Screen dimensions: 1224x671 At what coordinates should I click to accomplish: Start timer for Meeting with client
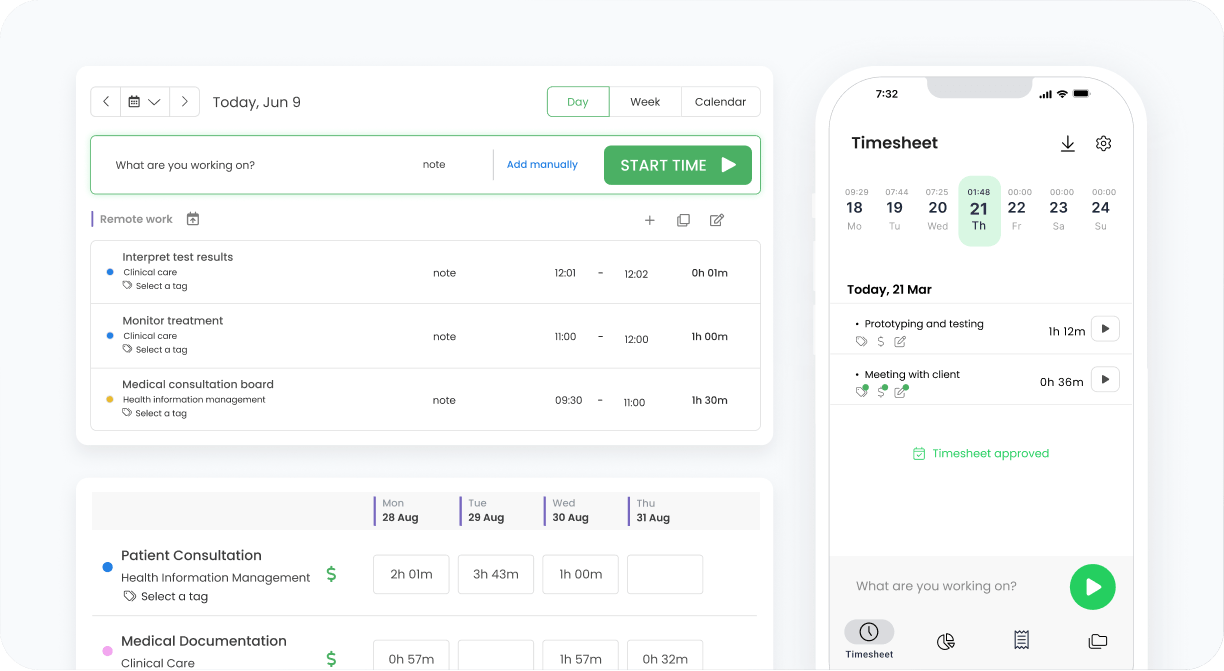(1105, 379)
